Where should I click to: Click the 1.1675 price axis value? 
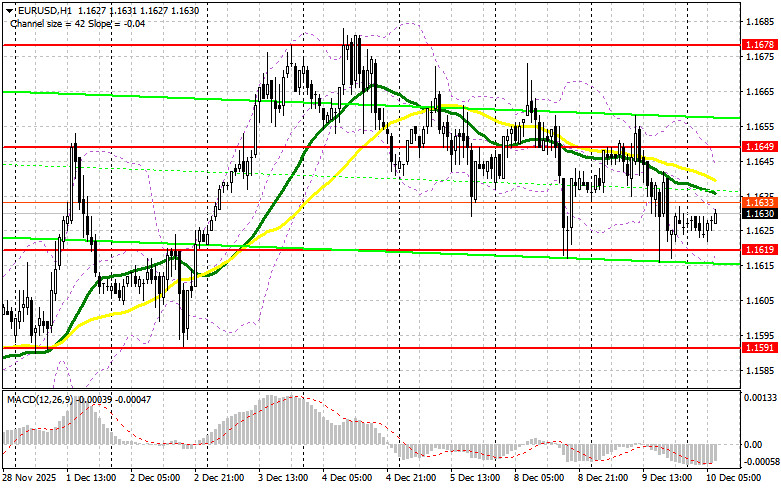click(760, 57)
